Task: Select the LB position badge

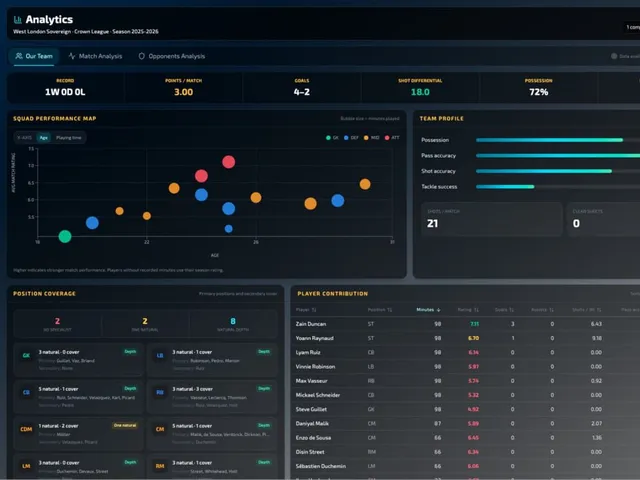Action: pyautogui.click(x=160, y=356)
